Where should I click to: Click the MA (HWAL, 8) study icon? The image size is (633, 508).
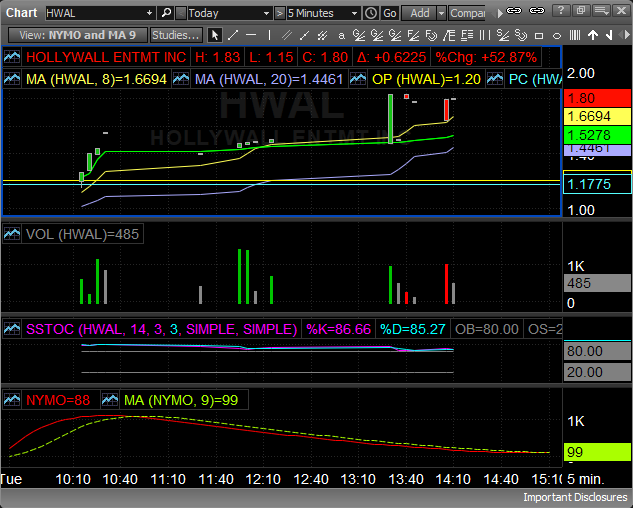pos(12,79)
